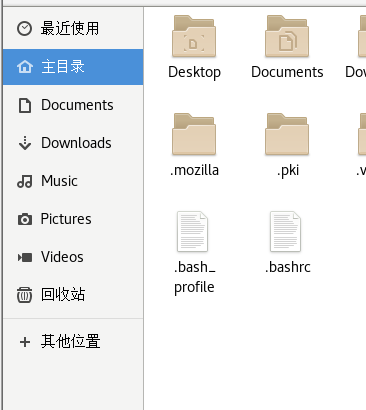Viewport: 366px width, 410px height.
Task: Click the music note icon beside Music
Action: [25, 181]
